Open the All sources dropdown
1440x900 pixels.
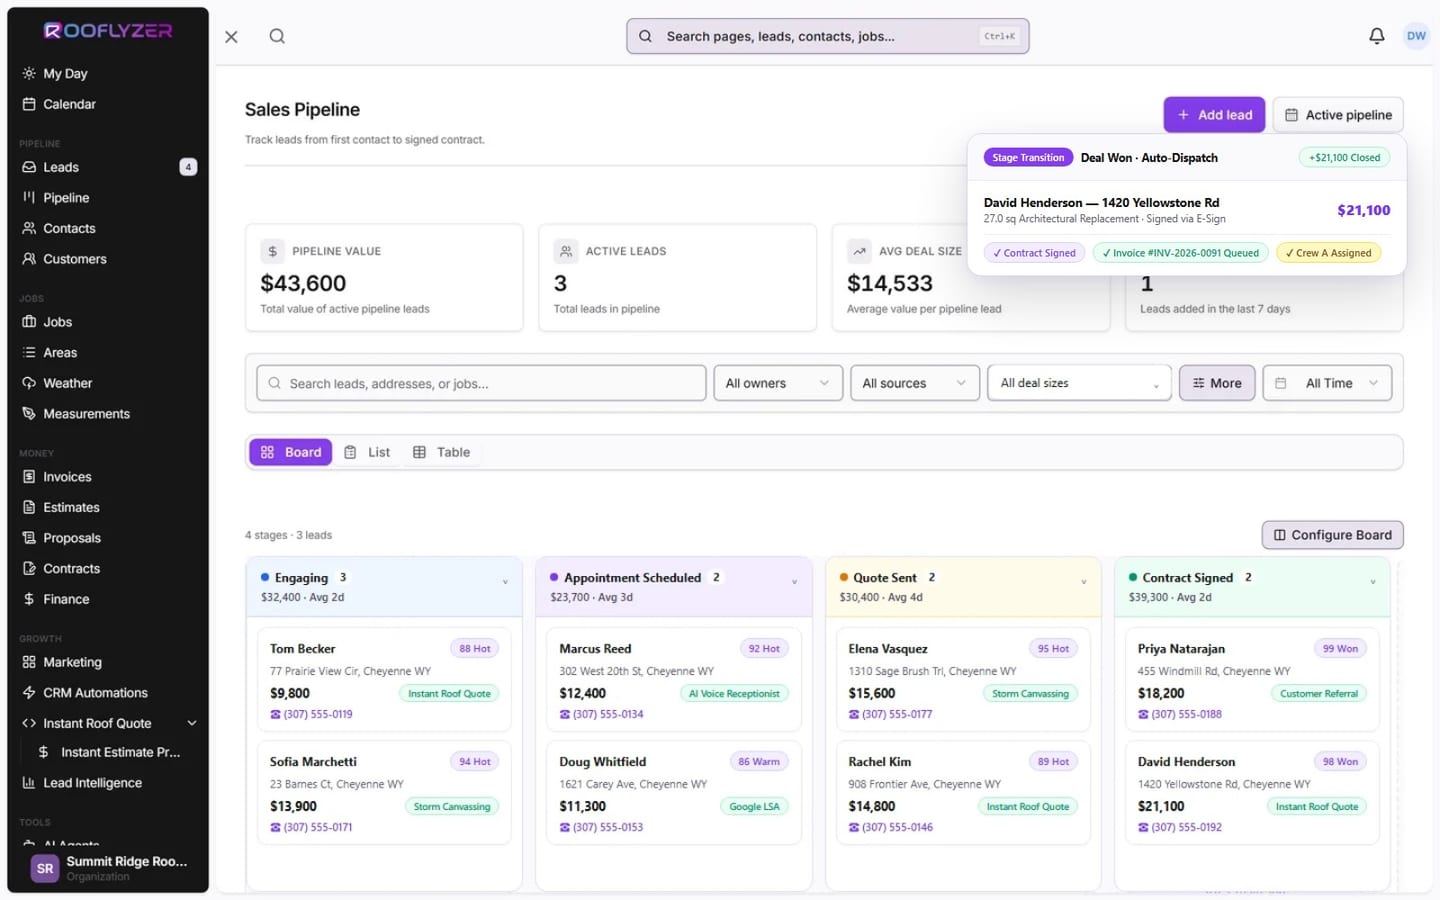click(x=915, y=383)
